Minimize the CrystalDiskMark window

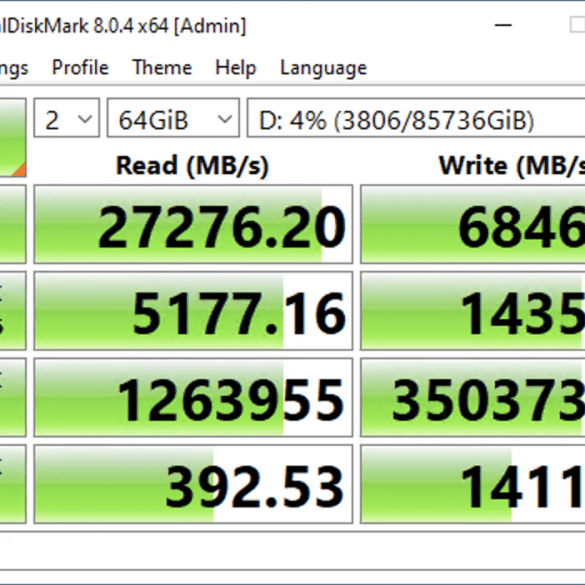point(503,25)
